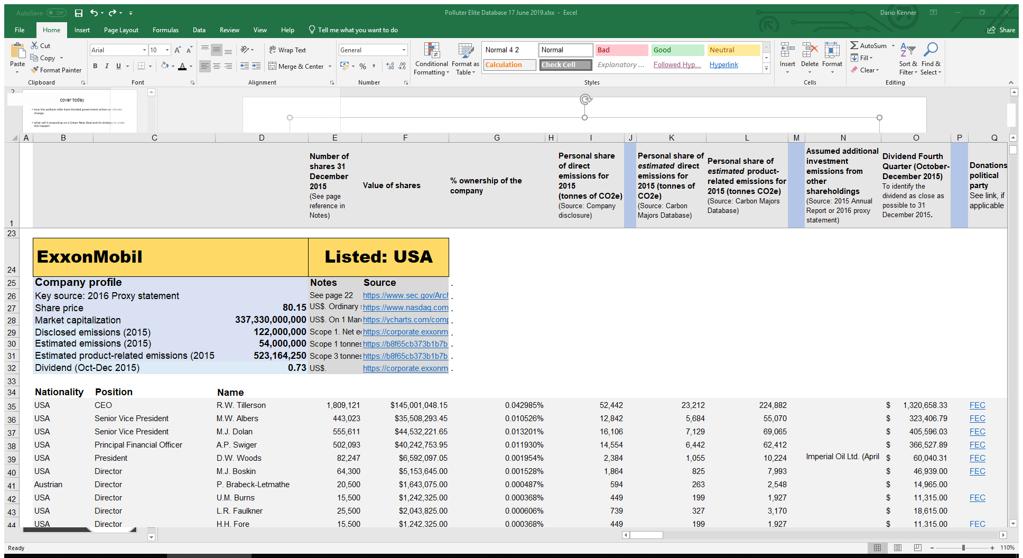Apply italic formatting
Screen dimensions: 1023x558
(106, 66)
